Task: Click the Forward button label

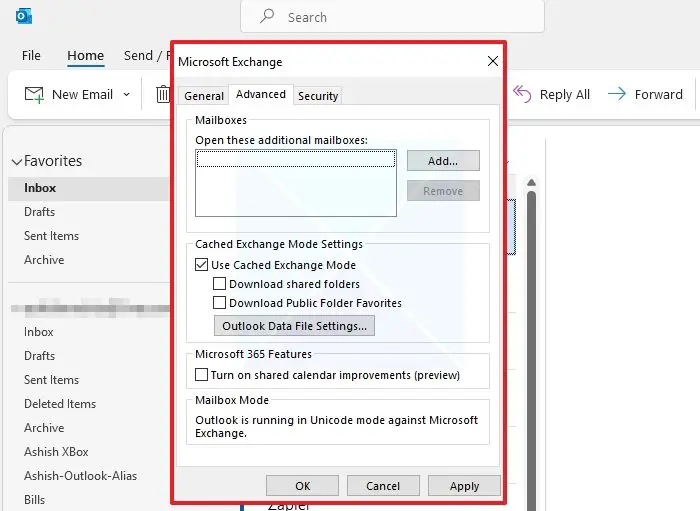Action: pyautogui.click(x=658, y=95)
